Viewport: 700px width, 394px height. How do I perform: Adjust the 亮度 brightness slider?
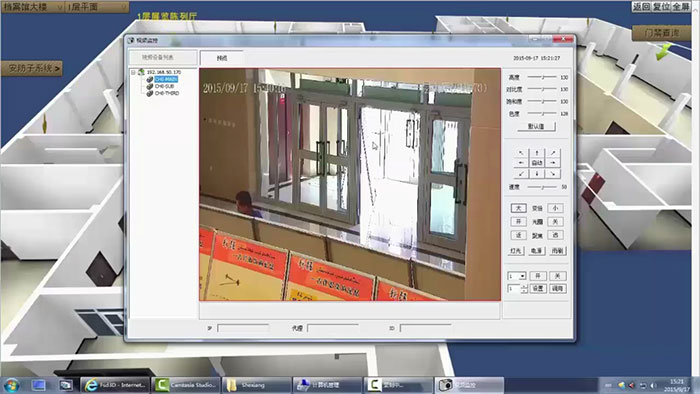pyautogui.click(x=542, y=77)
